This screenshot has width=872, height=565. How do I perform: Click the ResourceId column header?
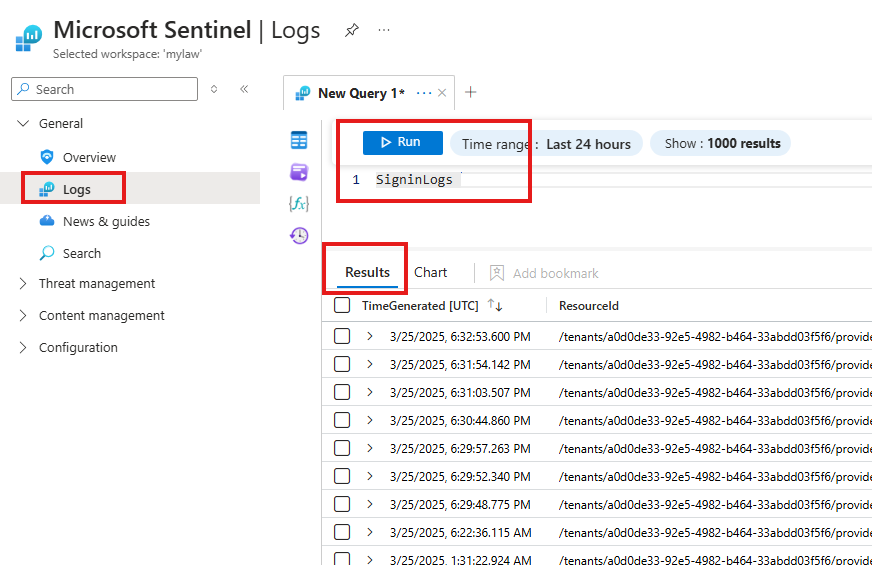(588, 306)
